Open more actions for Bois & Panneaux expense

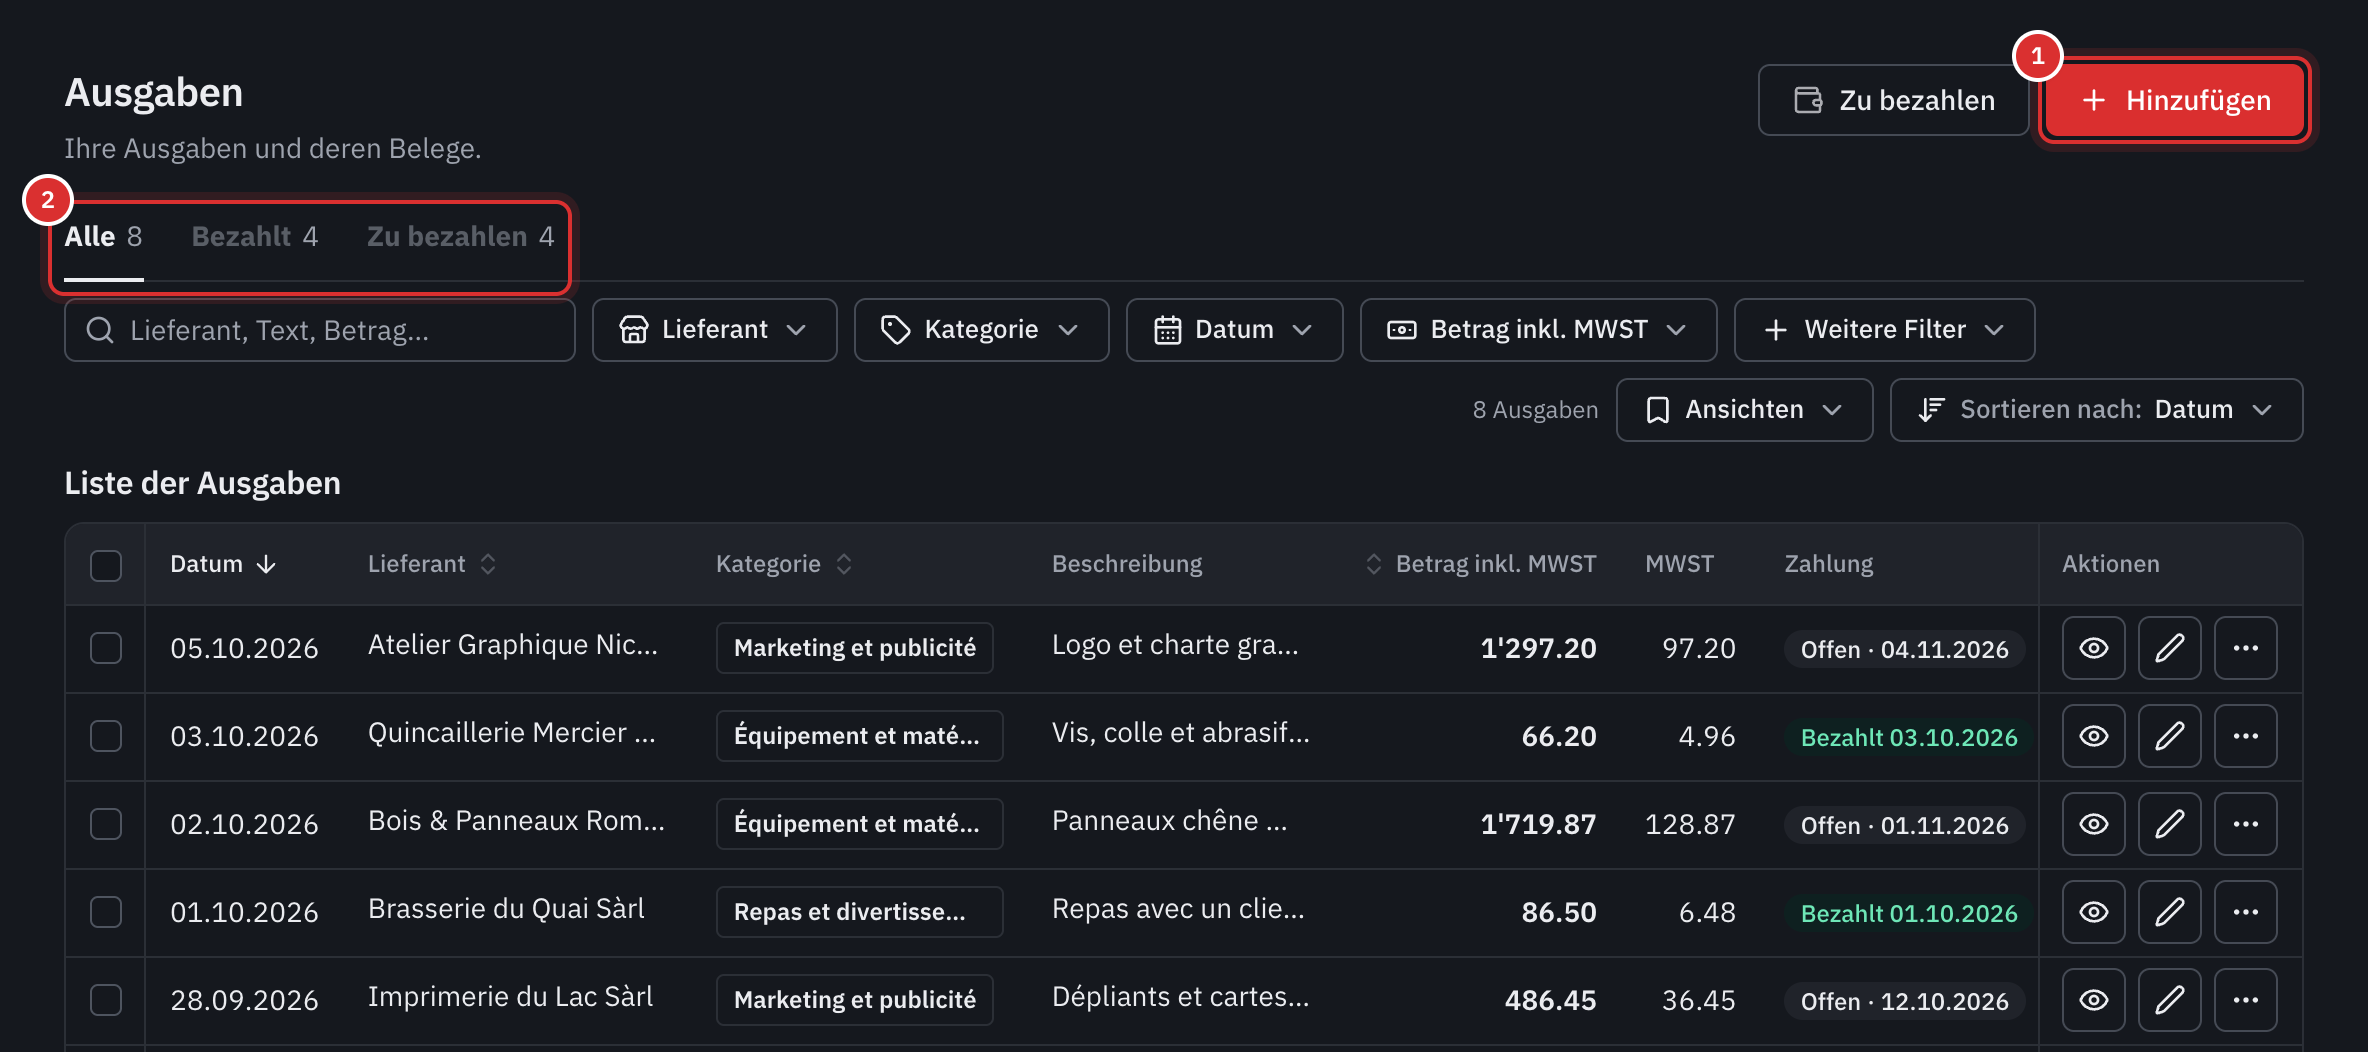[2245, 824]
